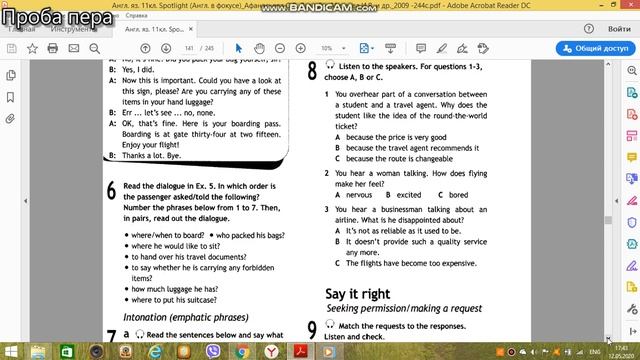This screenshot has width=640, height=360.
Task: Click the expand tools pane arrow icon
Action: [x=633, y=331]
